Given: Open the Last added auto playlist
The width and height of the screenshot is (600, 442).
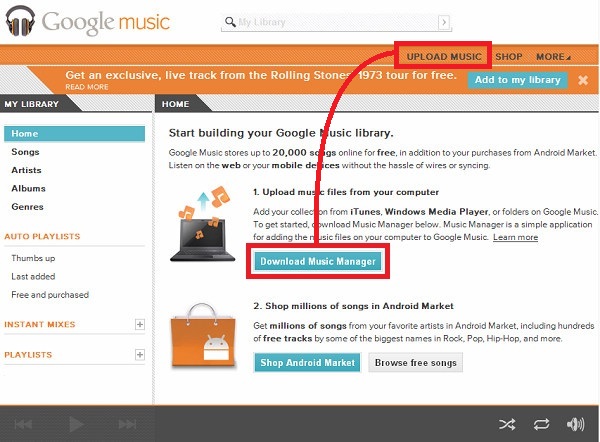Looking at the screenshot, I should tap(33, 277).
